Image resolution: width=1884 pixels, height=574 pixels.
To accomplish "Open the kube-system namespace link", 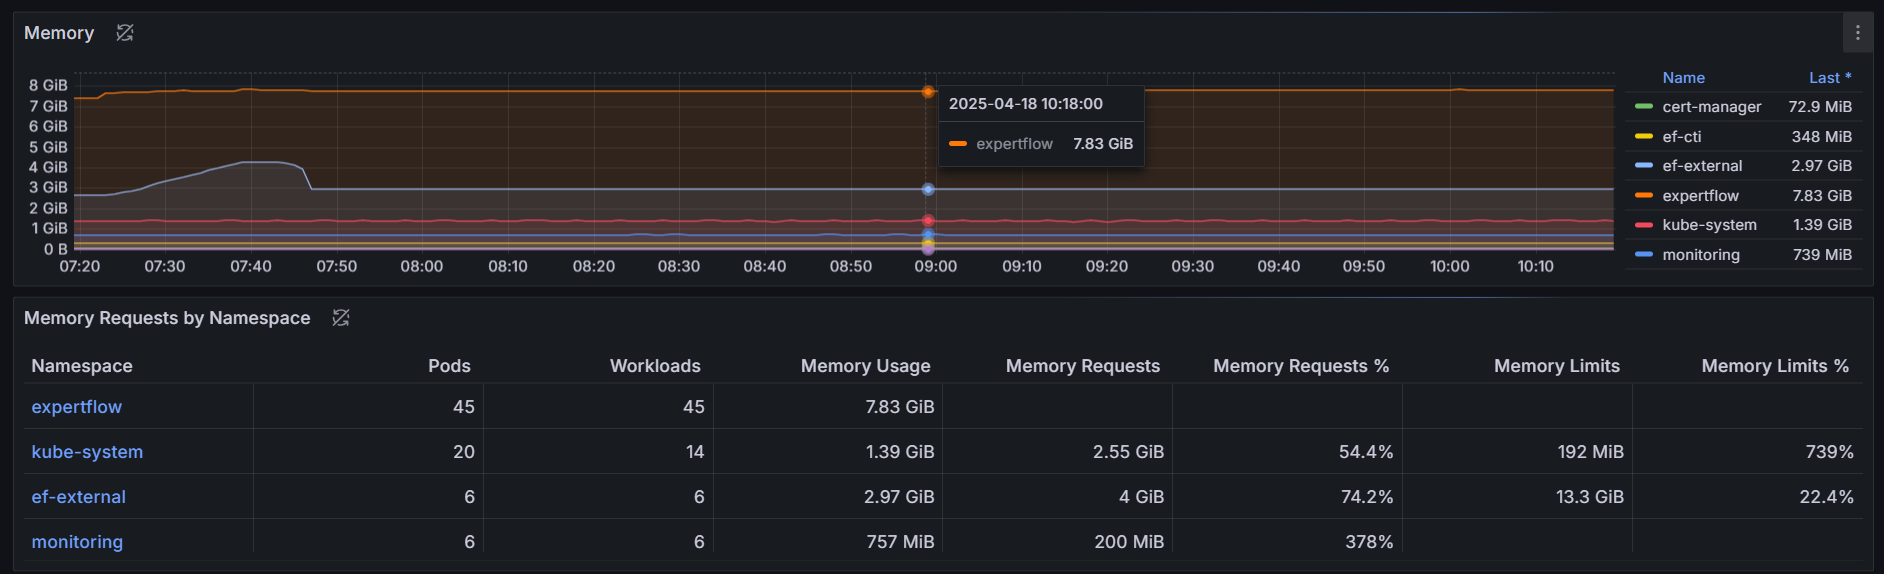I will [87, 452].
